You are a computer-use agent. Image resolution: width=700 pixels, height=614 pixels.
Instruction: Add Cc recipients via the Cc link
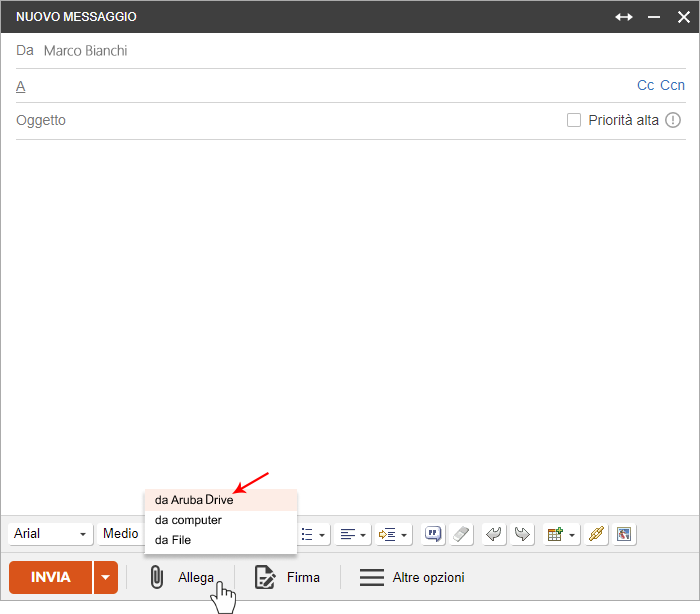coord(646,85)
